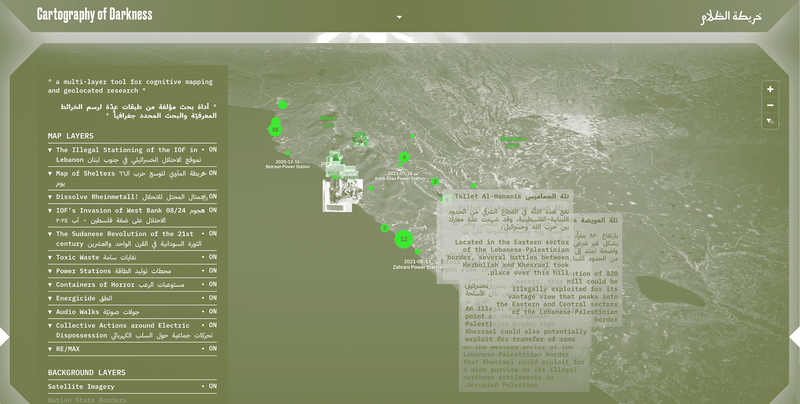Click the Kobb Elias Power Station map label
This screenshot has height=404, width=800.
click(399, 176)
